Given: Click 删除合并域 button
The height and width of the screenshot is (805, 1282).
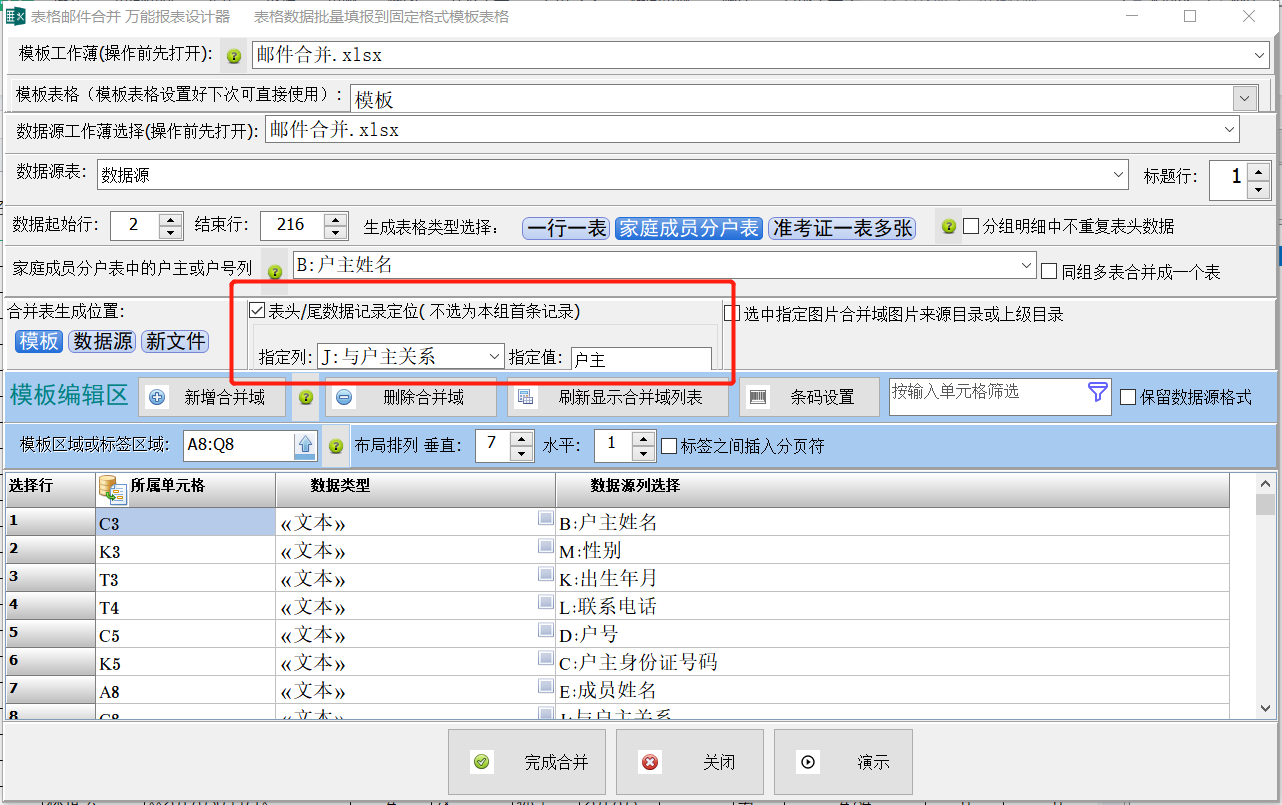Looking at the screenshot, I should [x=411, y=397].
